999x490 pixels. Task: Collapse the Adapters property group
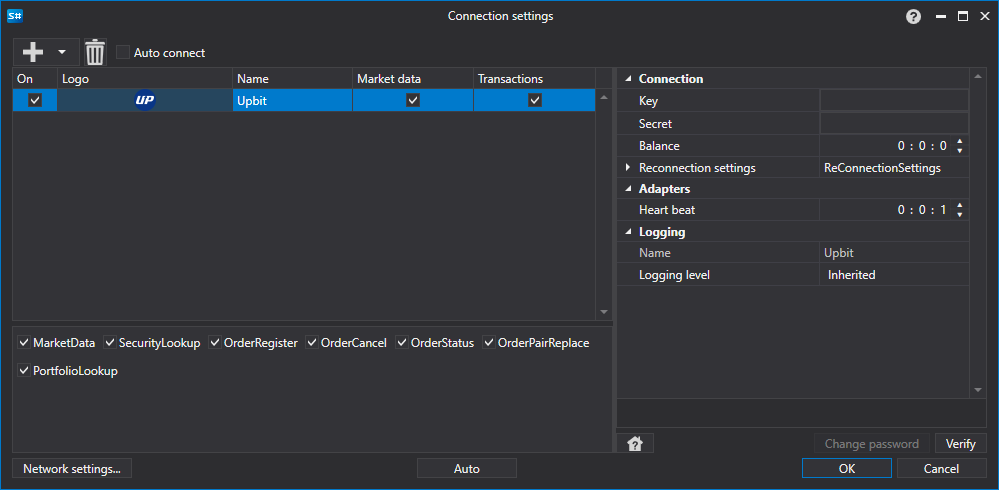[628, 189]
